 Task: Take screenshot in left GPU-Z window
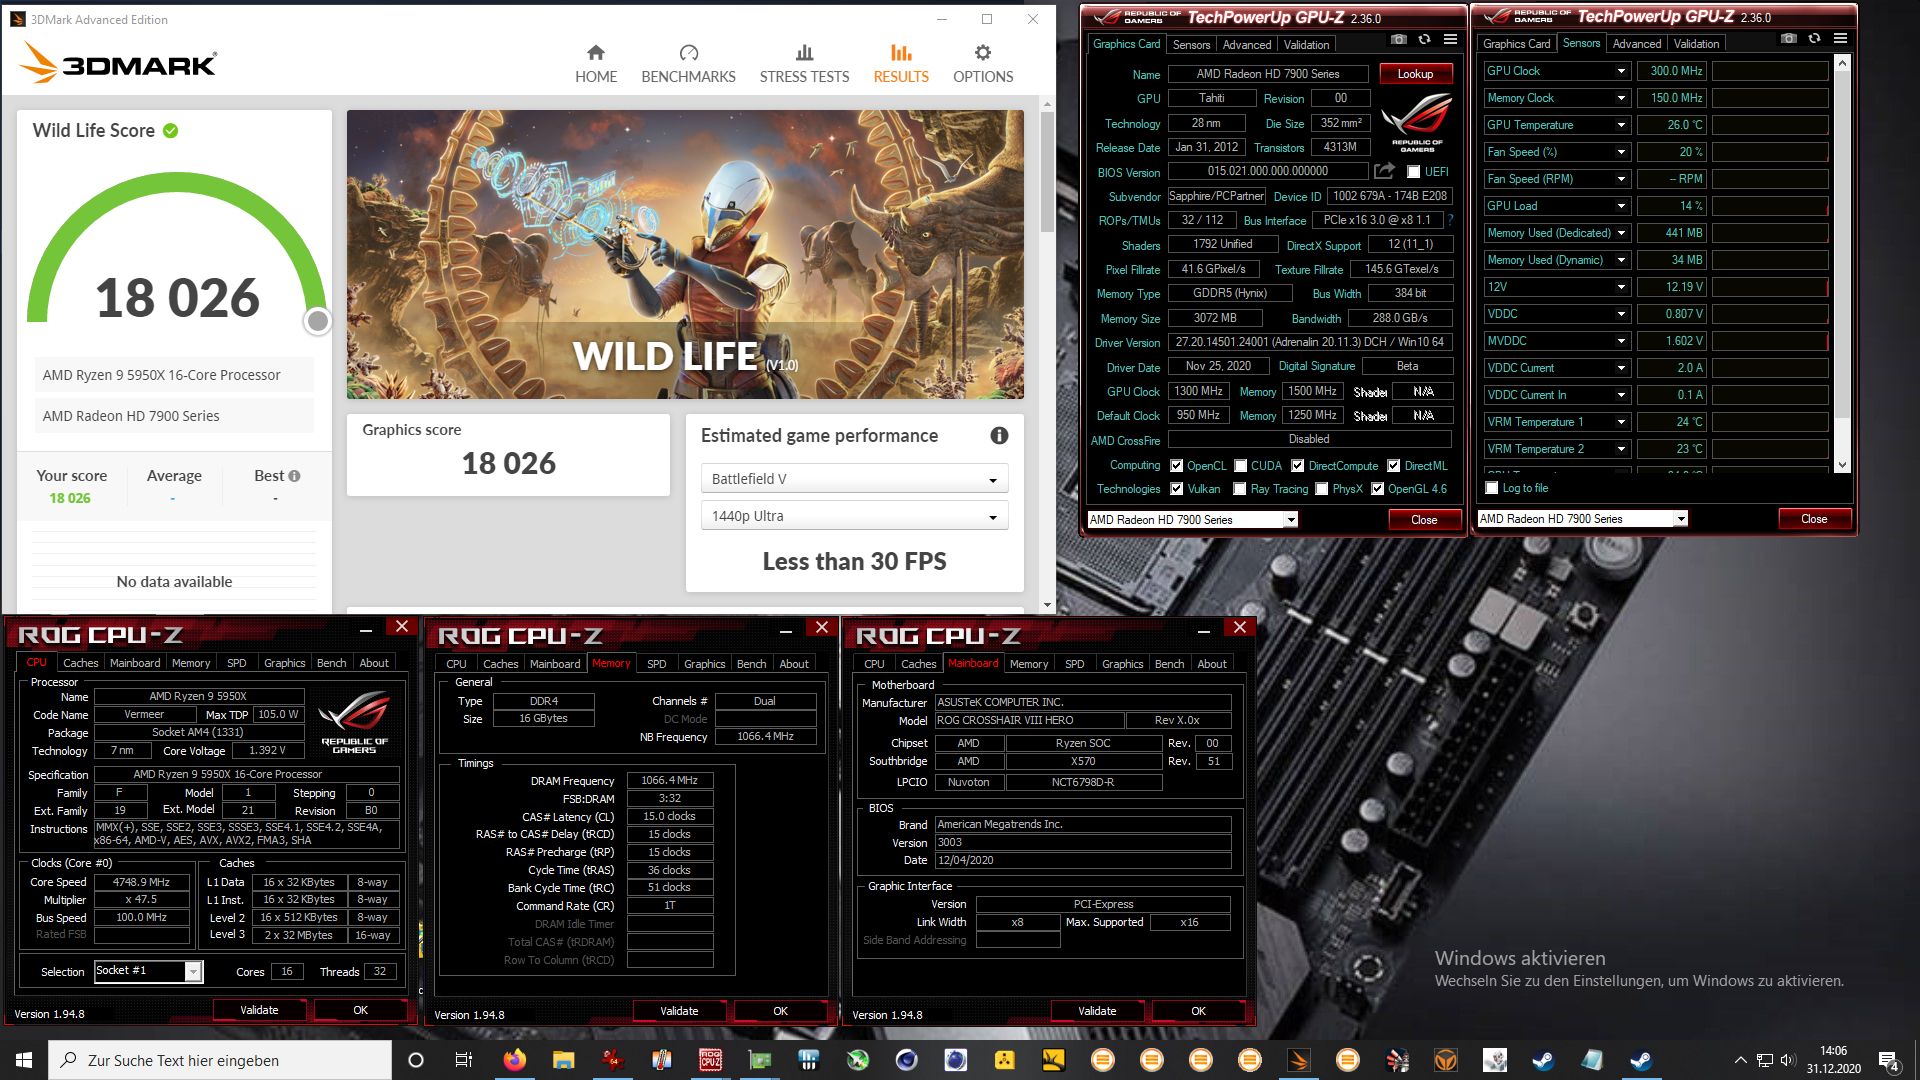click(x=1399, y=39)
